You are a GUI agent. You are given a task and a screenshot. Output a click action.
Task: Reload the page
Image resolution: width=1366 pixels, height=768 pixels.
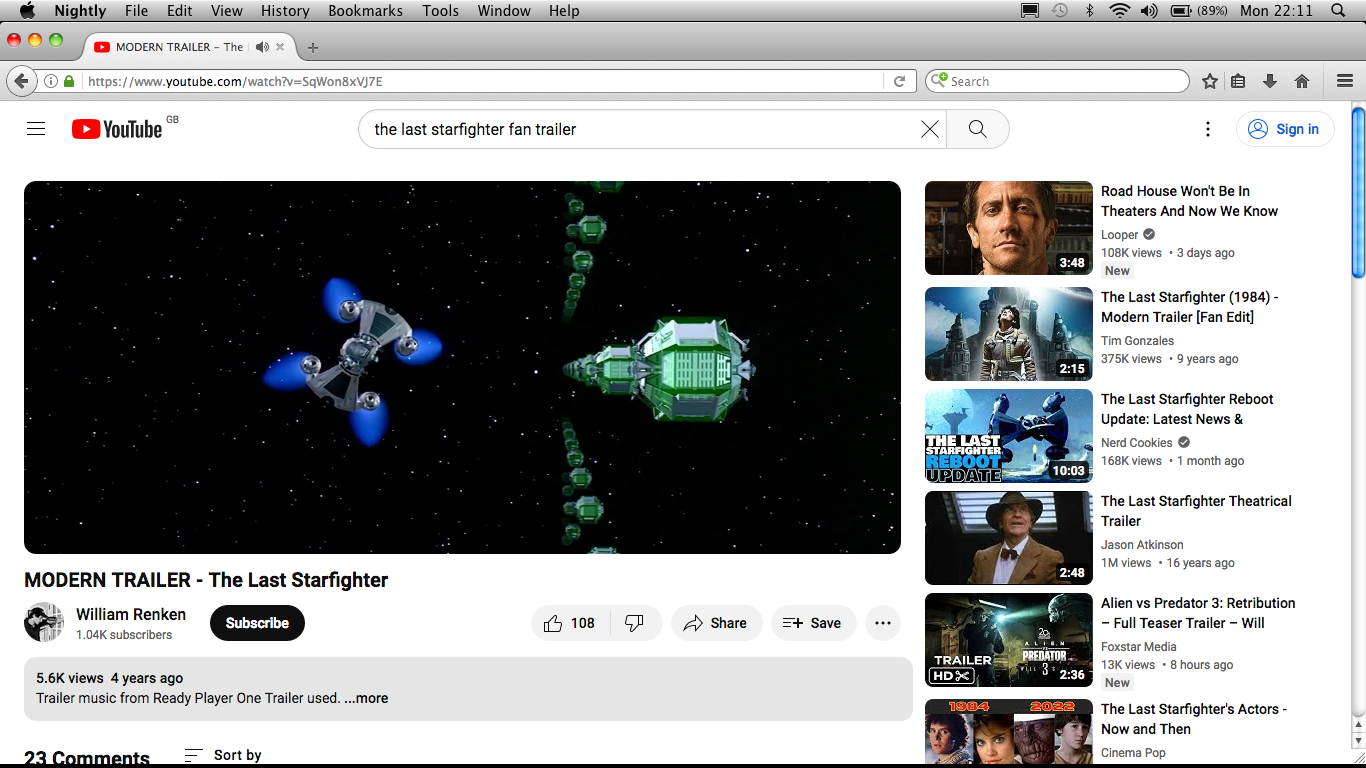[899, 81]
